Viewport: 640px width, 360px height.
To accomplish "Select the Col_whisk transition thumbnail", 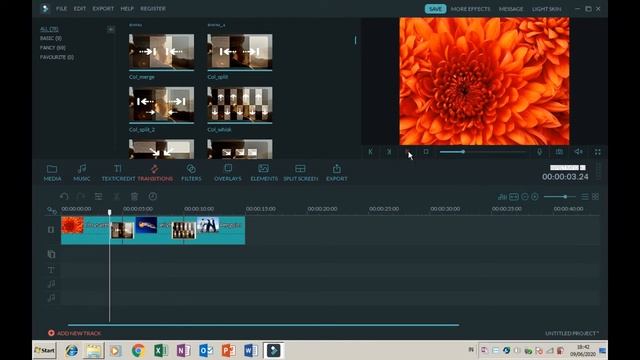I will (240, 104).
